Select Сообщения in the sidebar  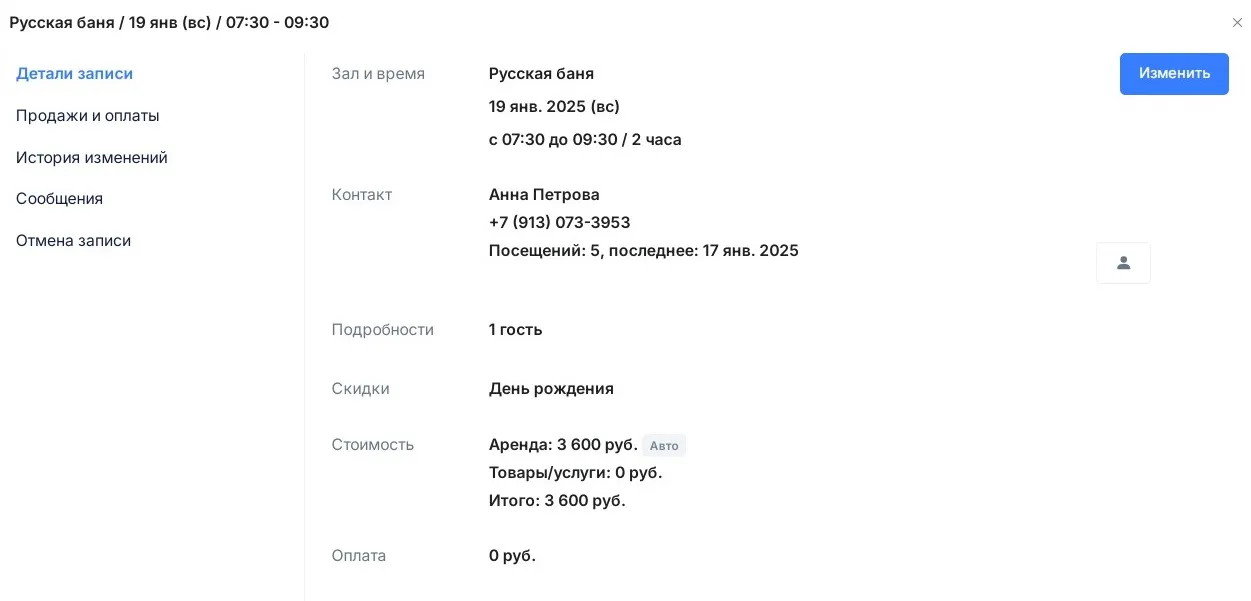(59, 198)
